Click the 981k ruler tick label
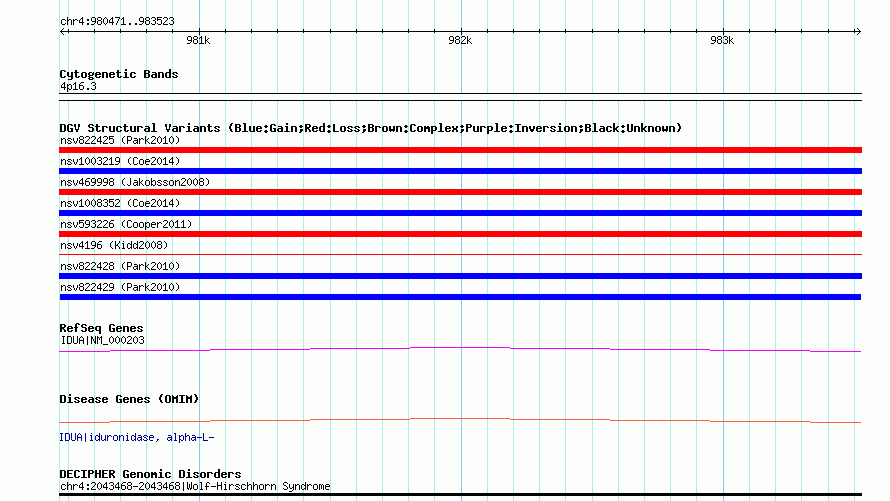Screen dimensions: 890x501 coord(198,40)
